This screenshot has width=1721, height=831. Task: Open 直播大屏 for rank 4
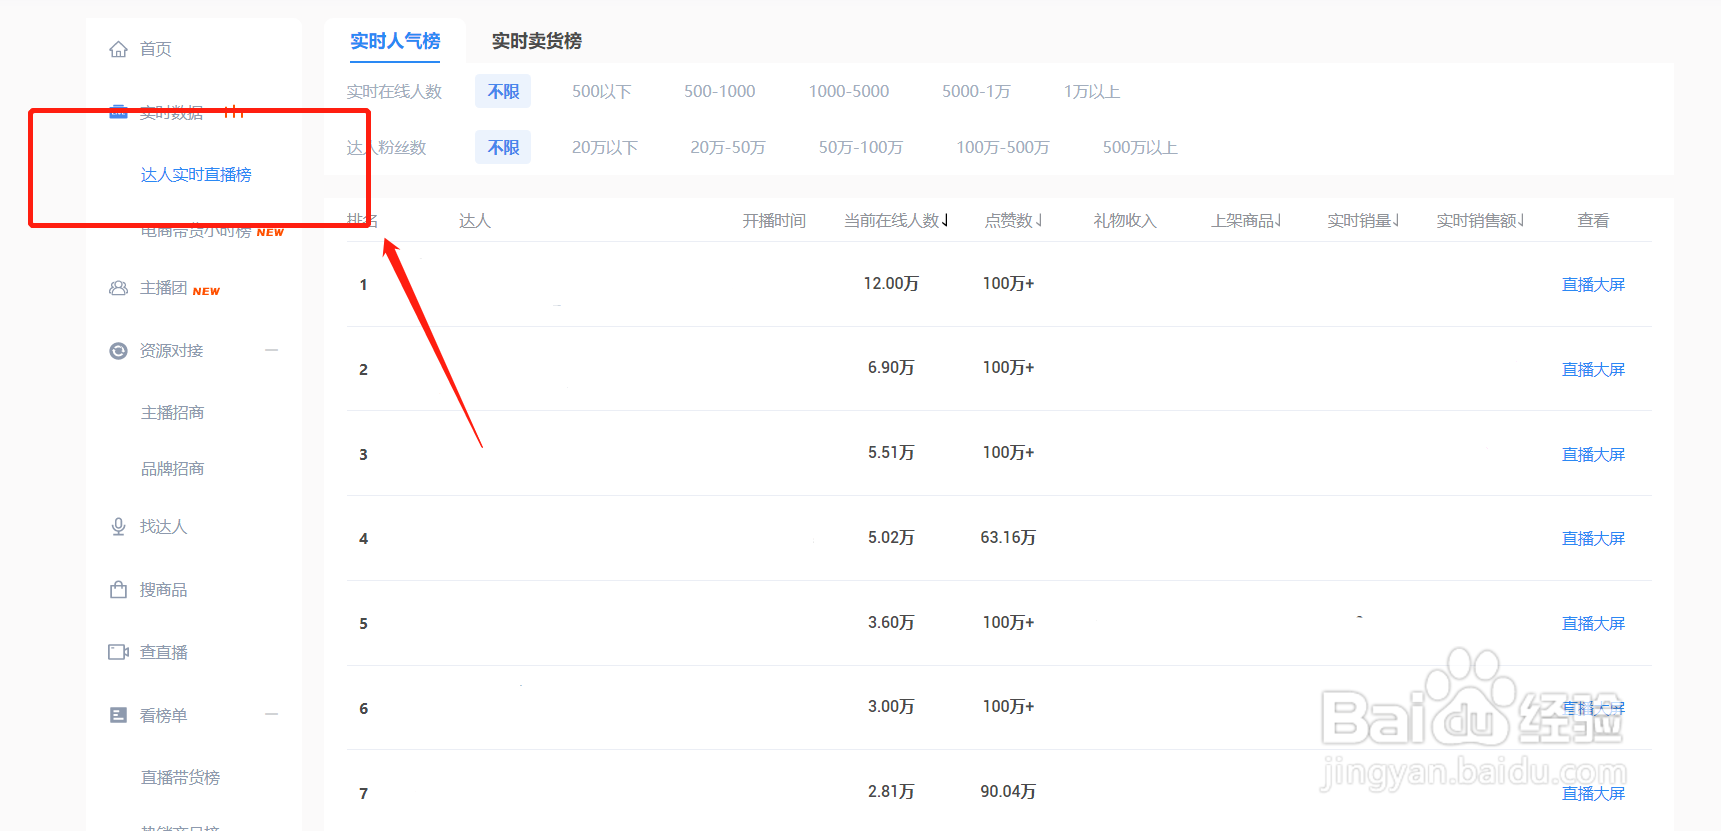click(1594, 539)
